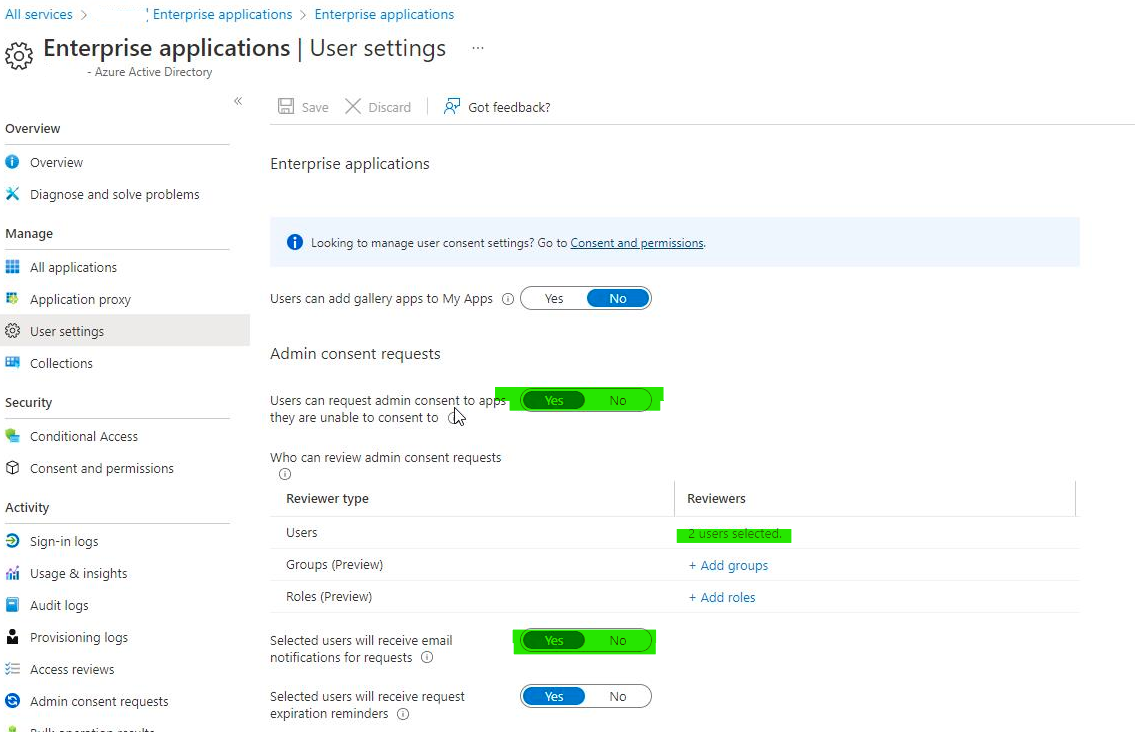Viewport: 1135px width, 732px height.
Task: Click the Collections icon
Action: (x=12, y=362)
